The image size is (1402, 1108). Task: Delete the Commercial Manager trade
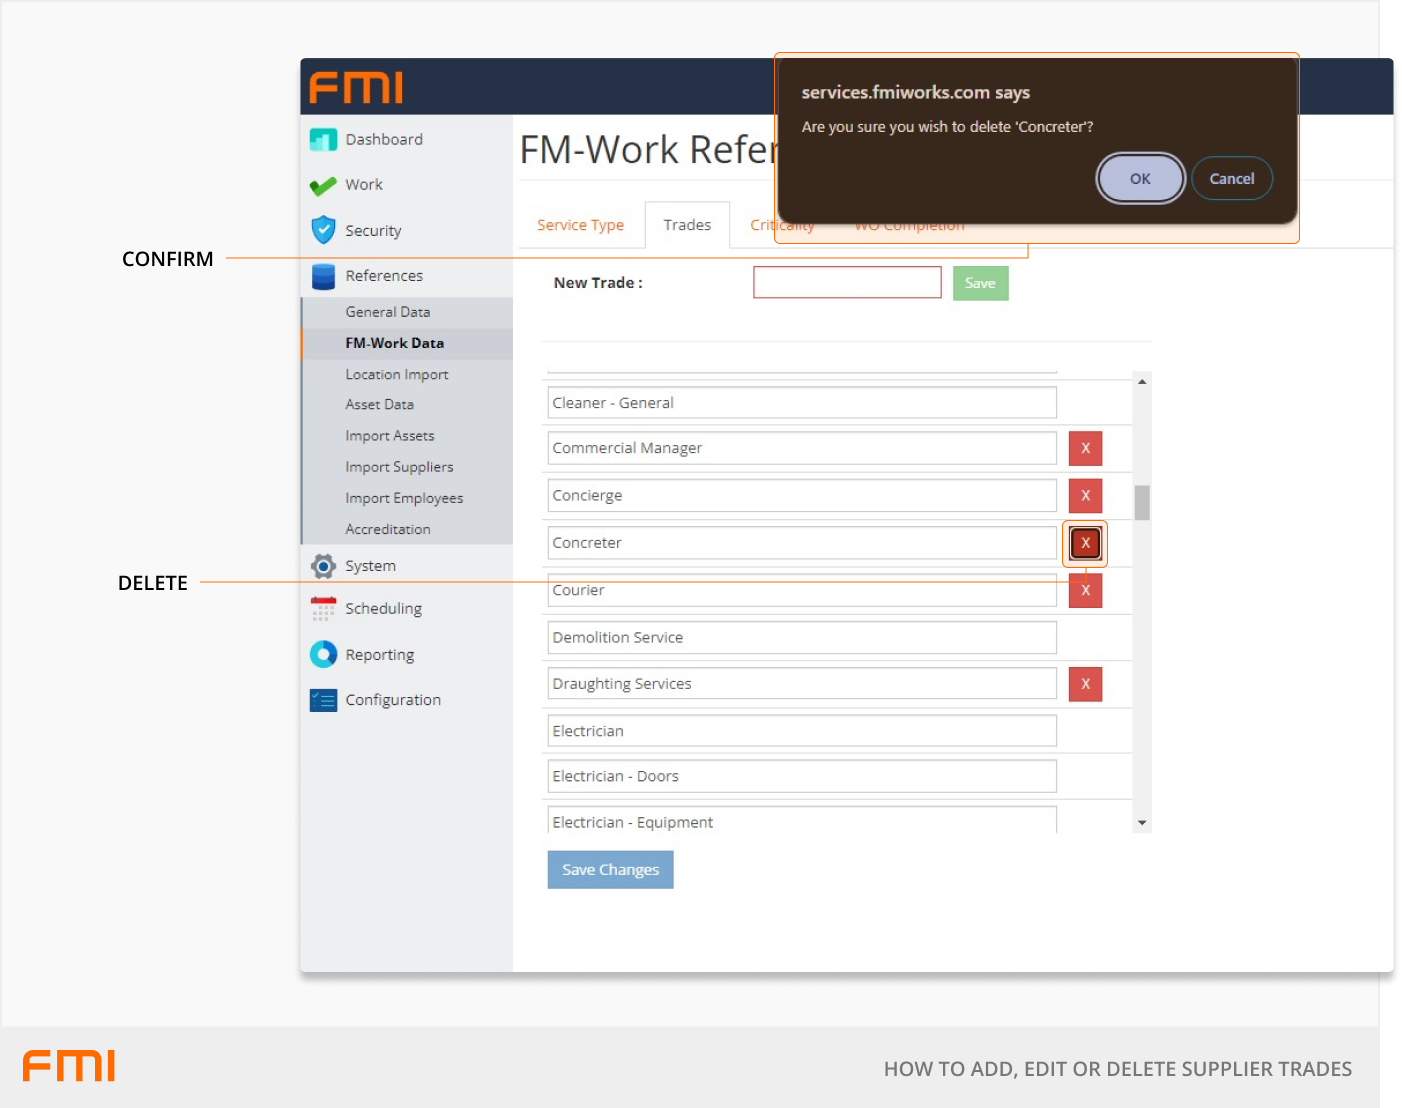tap(1085, 449)
